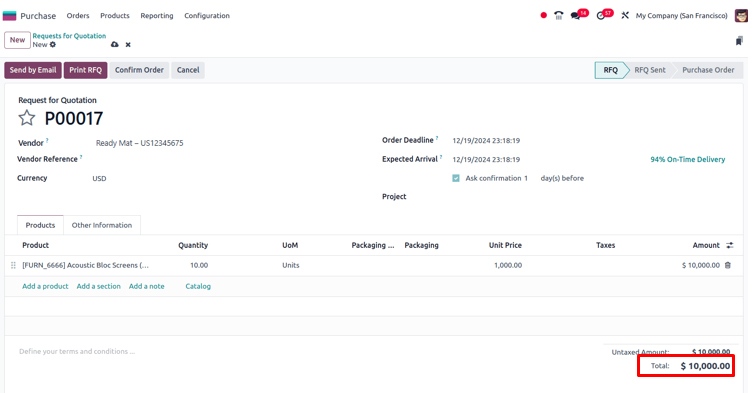Viewport: 754px width, 393px height.
Task: Open the Reporting menu
Action: click(x=157, y=15)
